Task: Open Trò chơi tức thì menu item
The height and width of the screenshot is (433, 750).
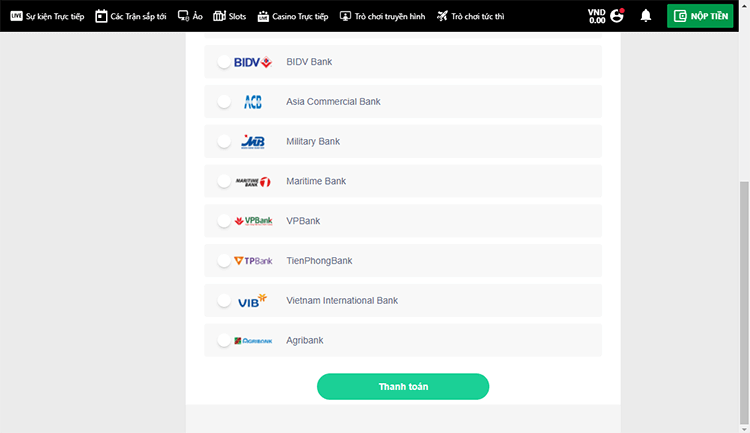Action: click(x=470, y=16)
